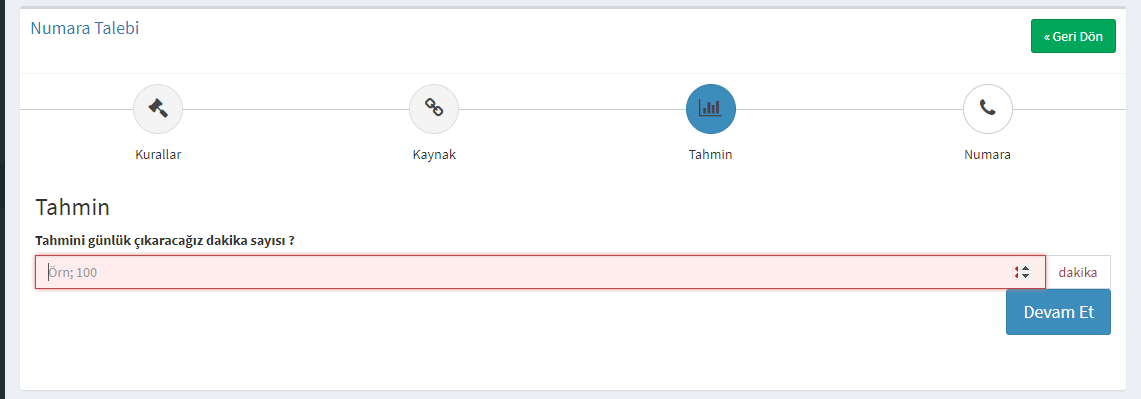Continue with the Devam Et button

(x=1059, y=312)
